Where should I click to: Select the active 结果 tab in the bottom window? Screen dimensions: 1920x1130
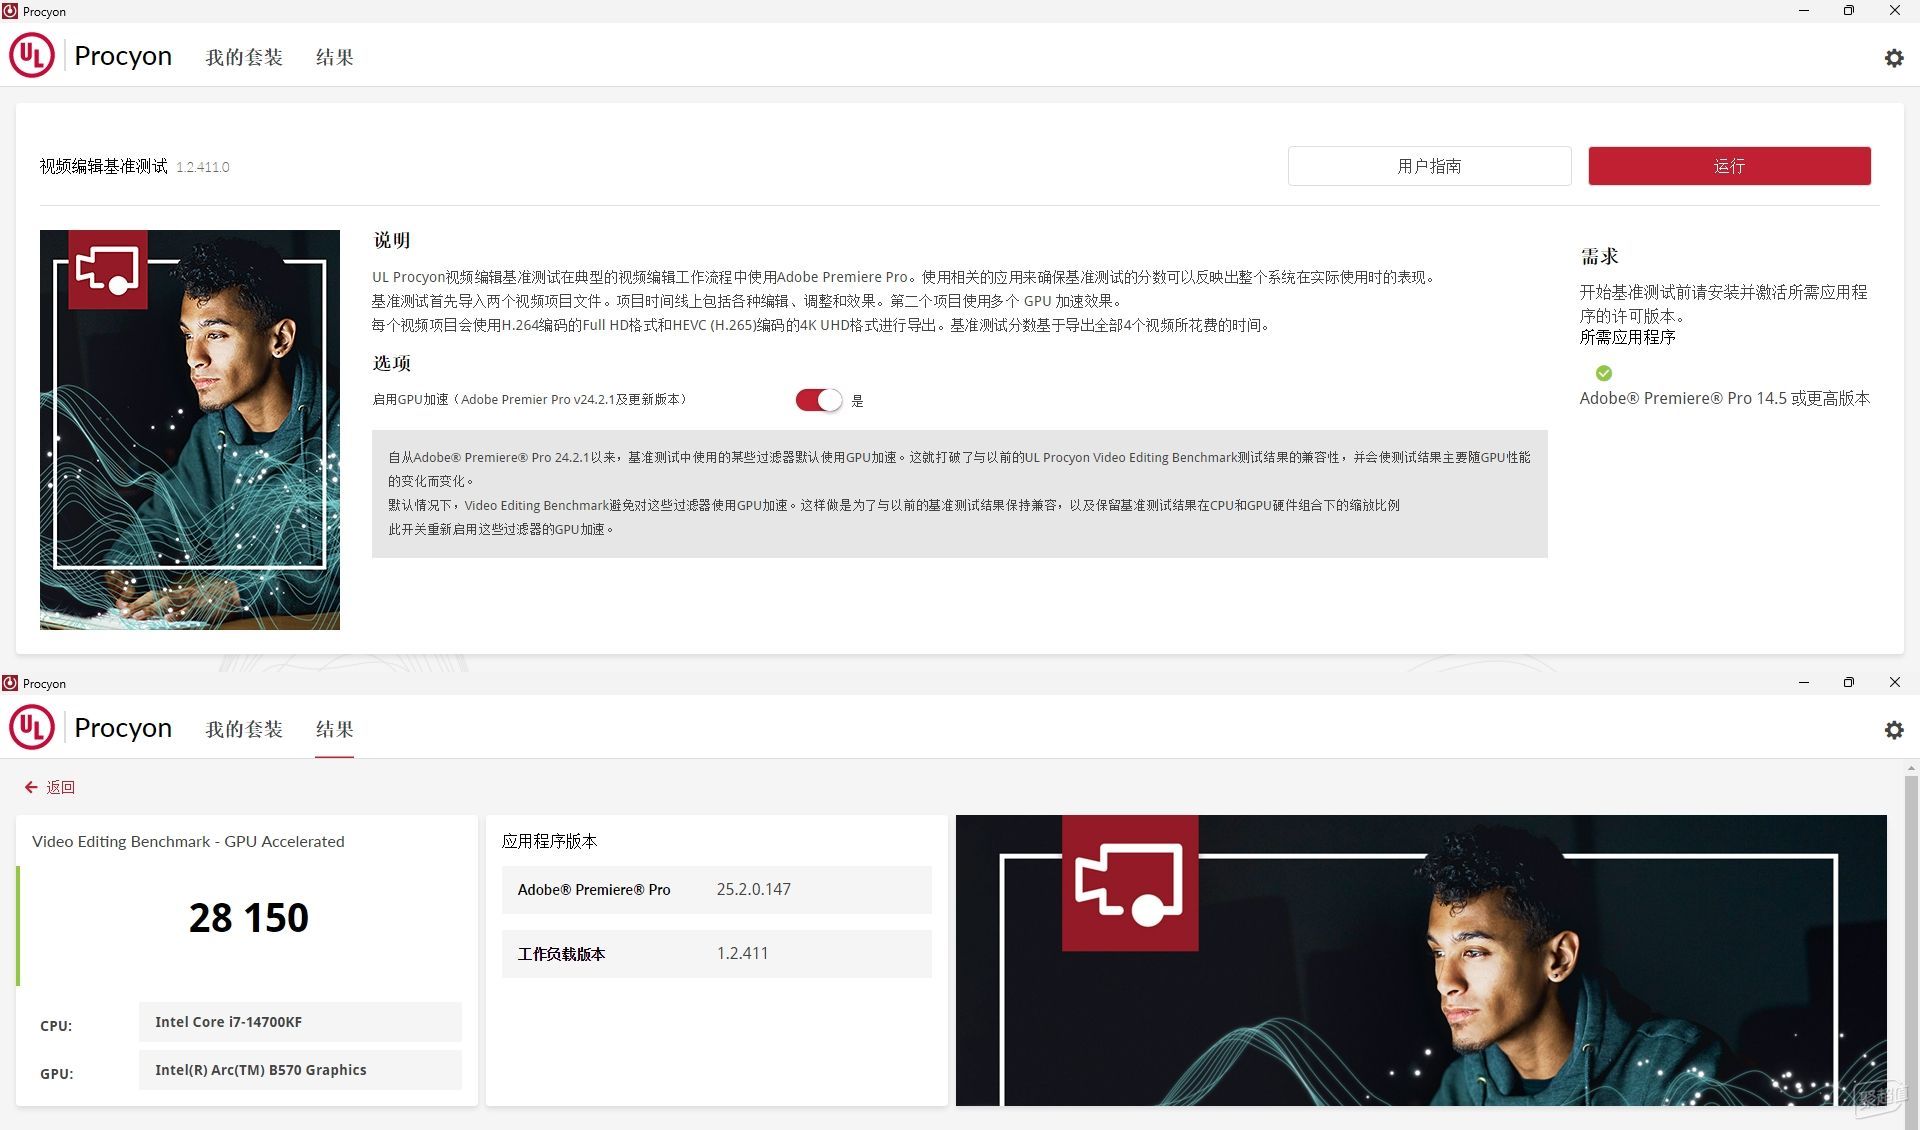click(335, 729)
